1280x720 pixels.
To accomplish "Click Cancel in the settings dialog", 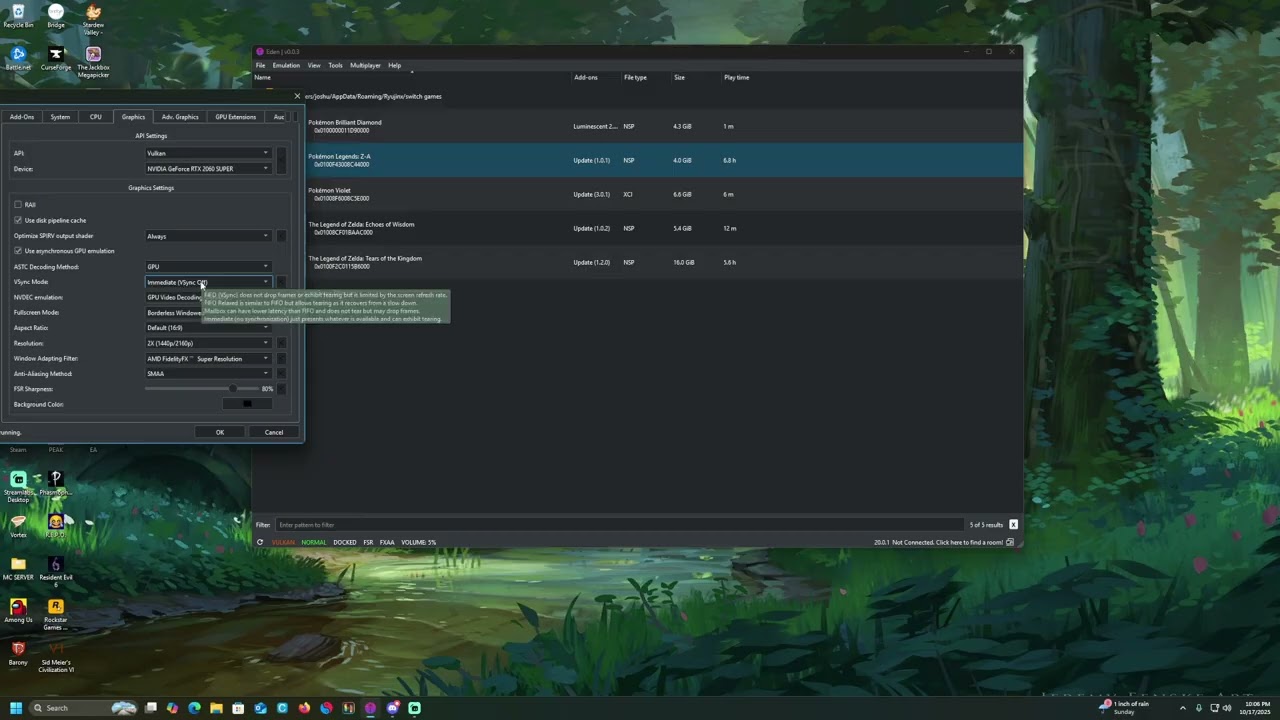I will coord(274,432).
